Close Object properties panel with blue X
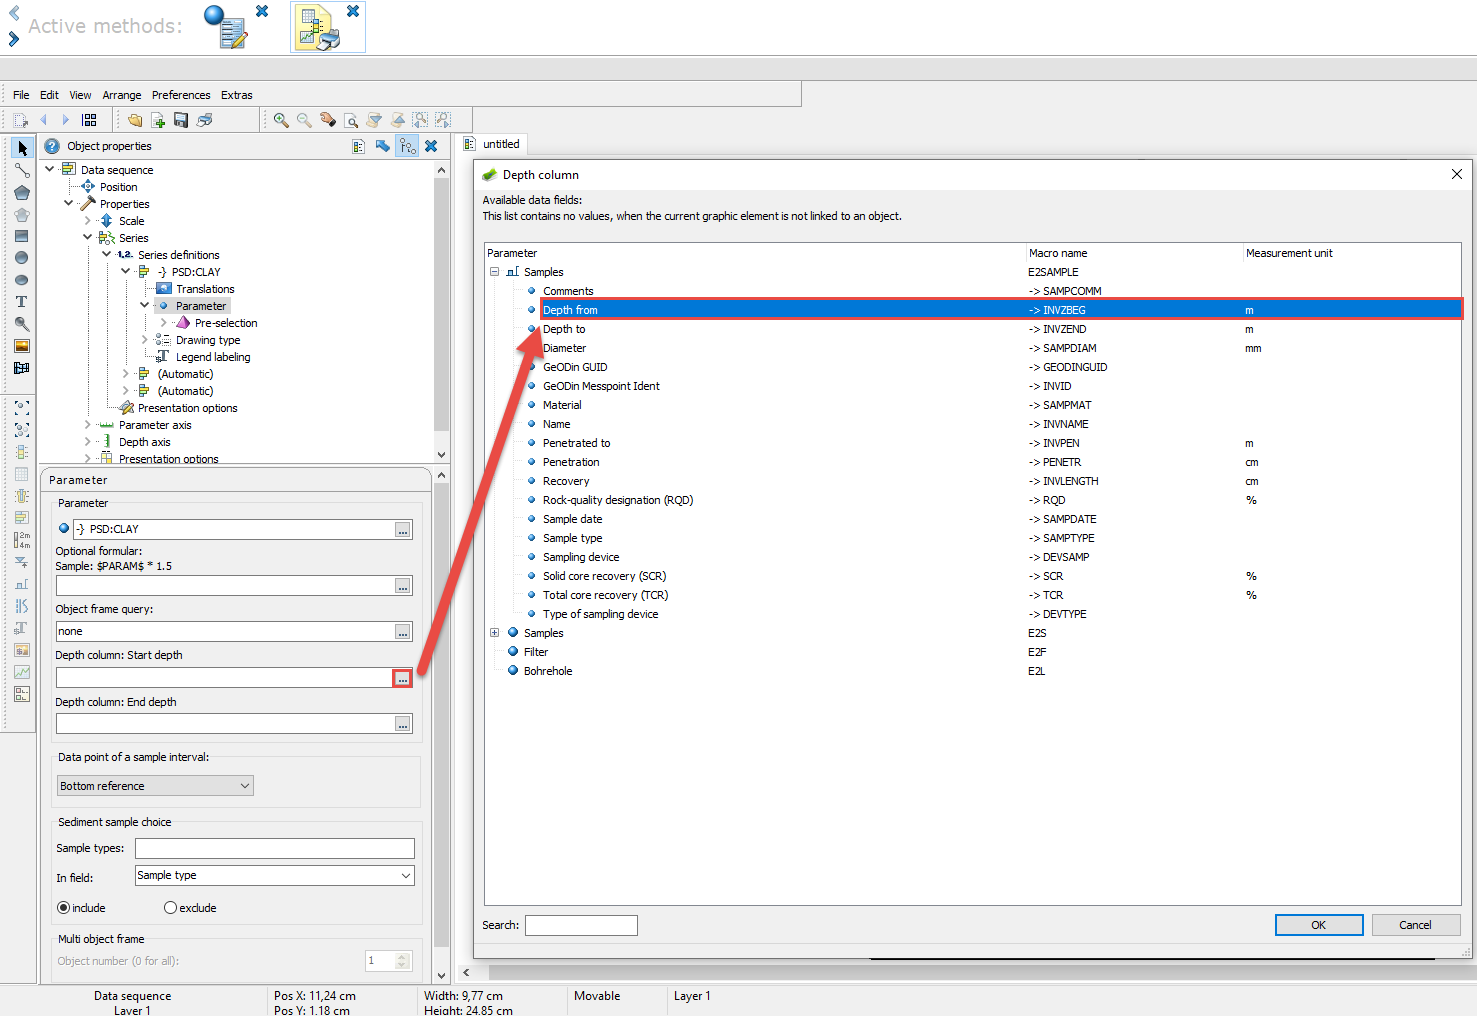The width and height of the screenshot is (1477, 1016). click(x=431, y=146)
